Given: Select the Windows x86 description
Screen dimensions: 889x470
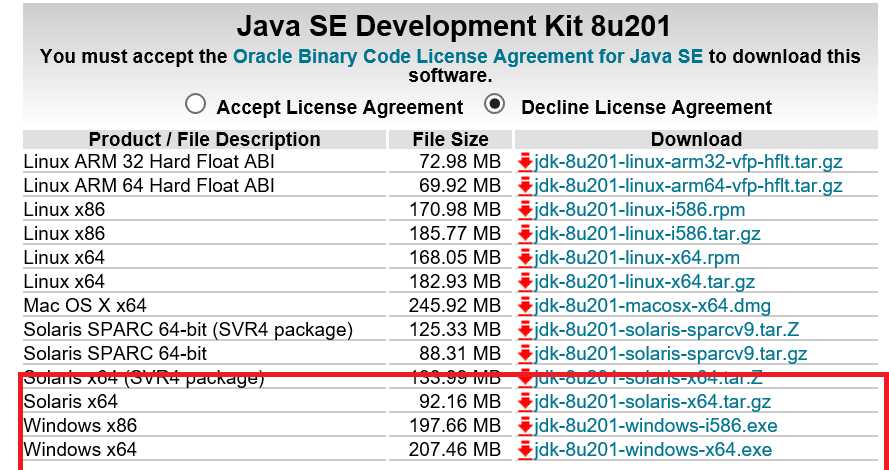Looking at the screenshot, I should 80,426.
